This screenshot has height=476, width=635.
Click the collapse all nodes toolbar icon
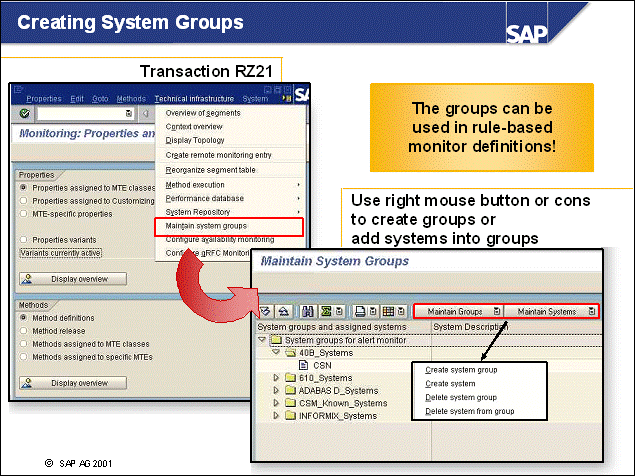pos(285,311)
